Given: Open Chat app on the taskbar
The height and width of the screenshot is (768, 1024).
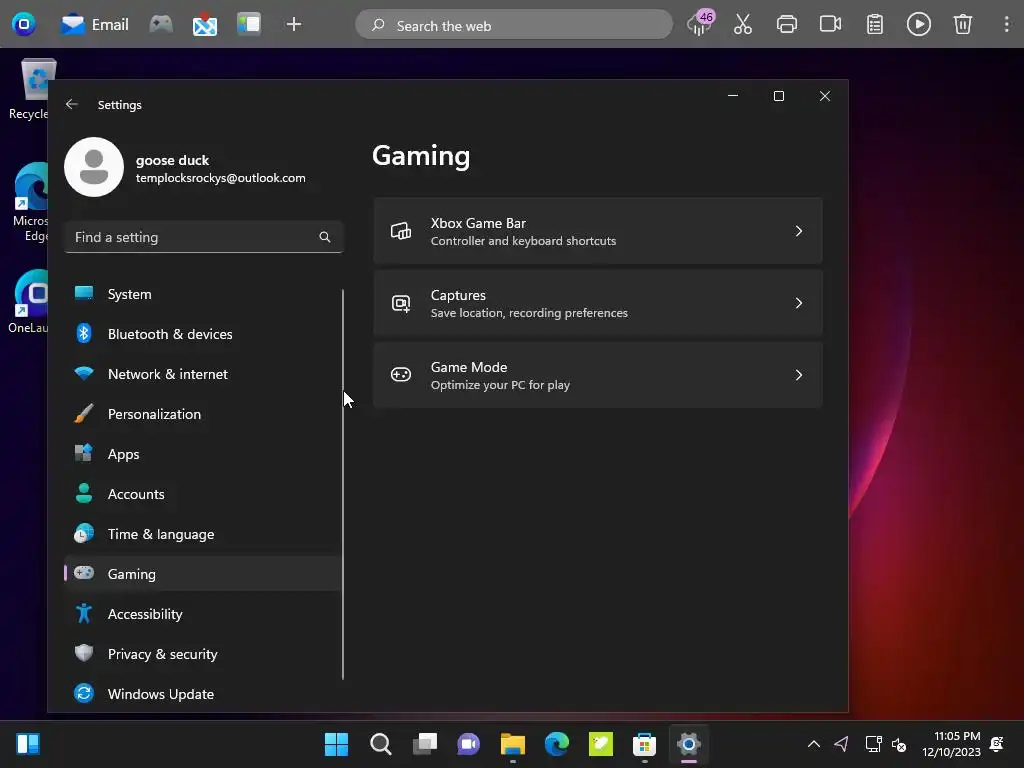Looking at the screenshot, I should click(x=469, y=744).
